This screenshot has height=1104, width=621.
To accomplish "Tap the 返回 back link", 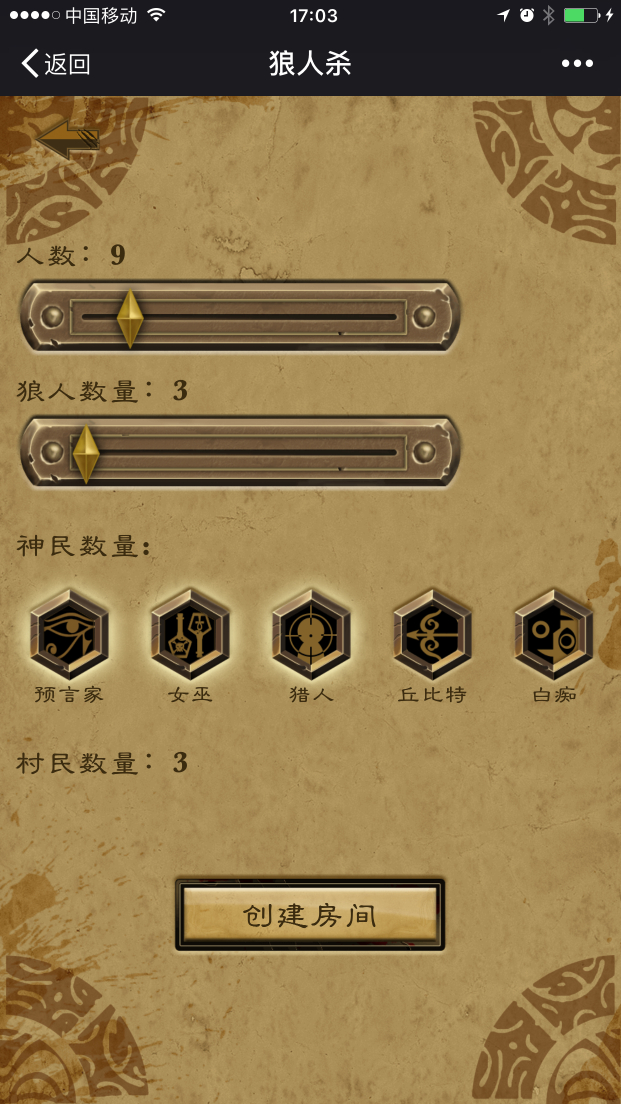I will click(x=56, y=64).
